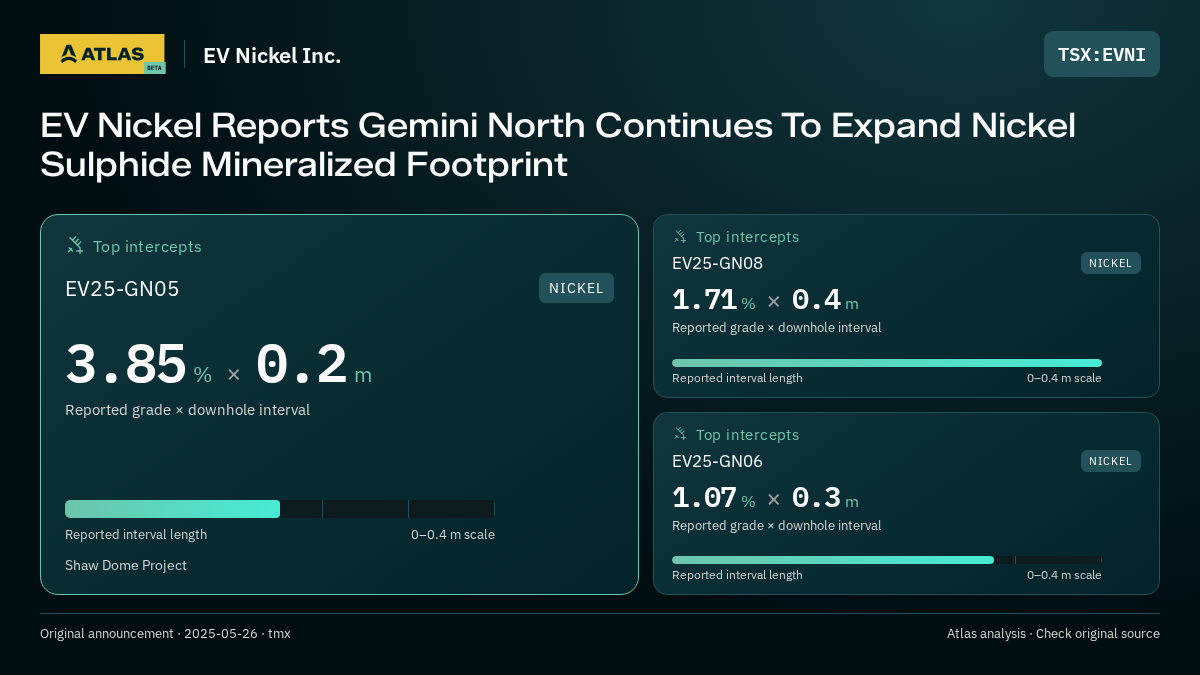The image size is (1200, 675).
Task: Click the EV25-GN08 interval length bar
Action: point(887,363)
